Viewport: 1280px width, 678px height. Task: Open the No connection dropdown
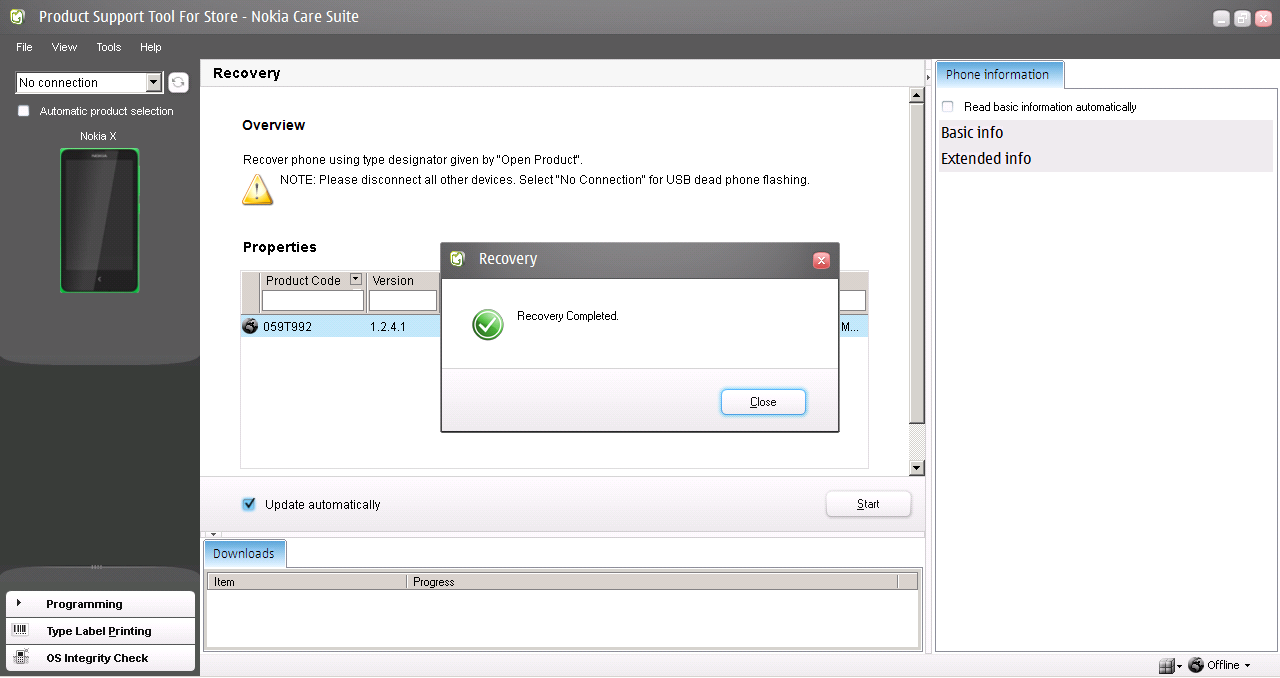coord(153,83)
